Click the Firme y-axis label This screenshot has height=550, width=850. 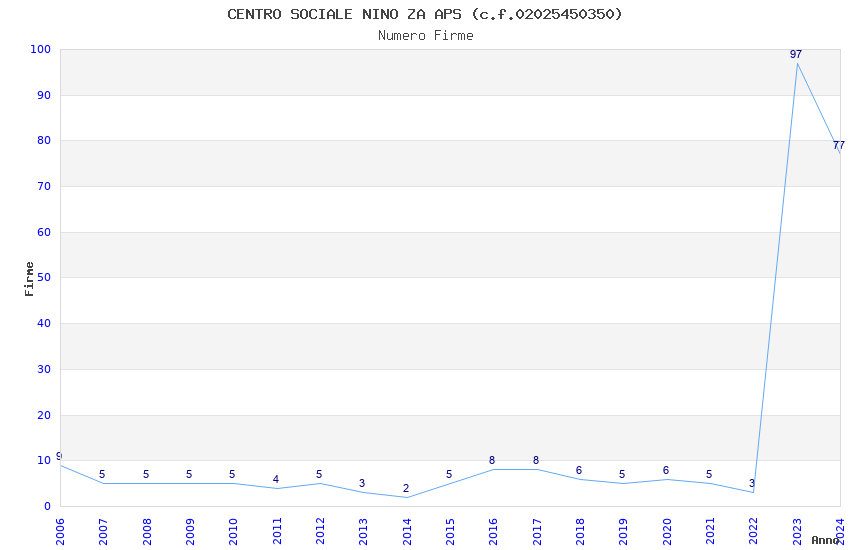pyautogui.click(x=29, y=279)
